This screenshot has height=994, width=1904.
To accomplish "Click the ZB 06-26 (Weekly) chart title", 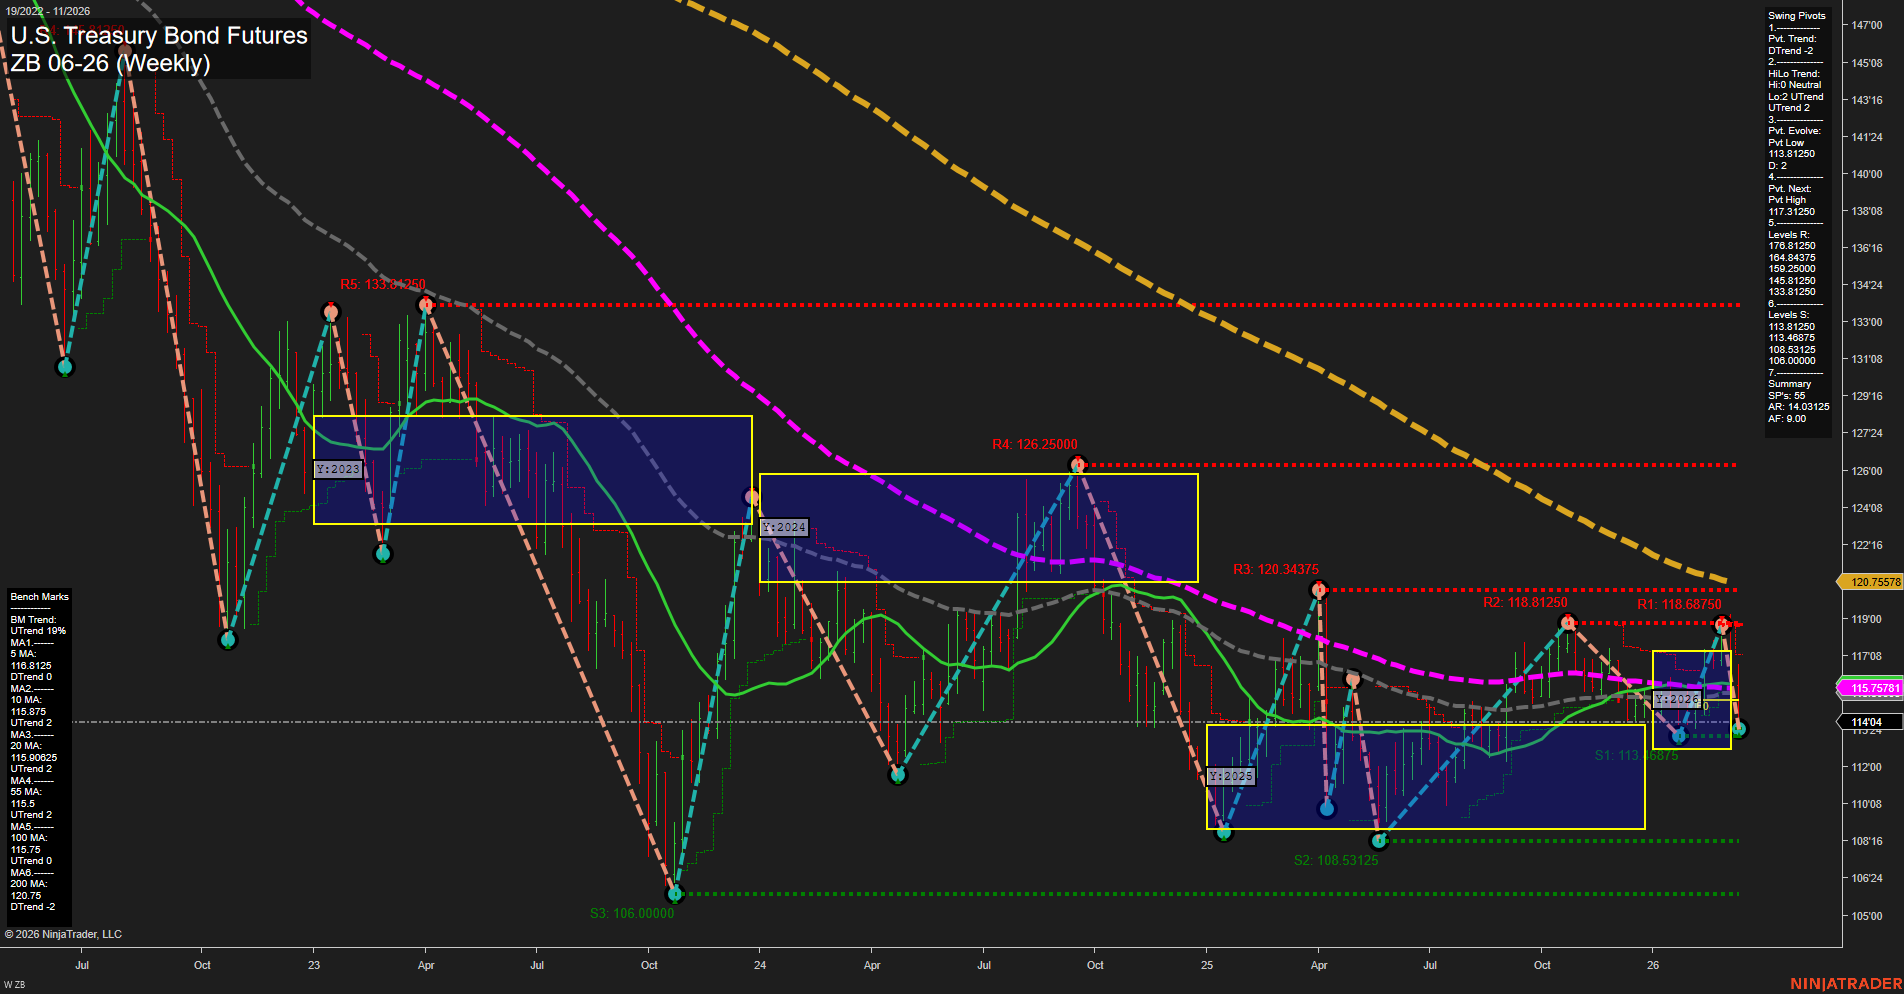I will [x=110, y=62].
